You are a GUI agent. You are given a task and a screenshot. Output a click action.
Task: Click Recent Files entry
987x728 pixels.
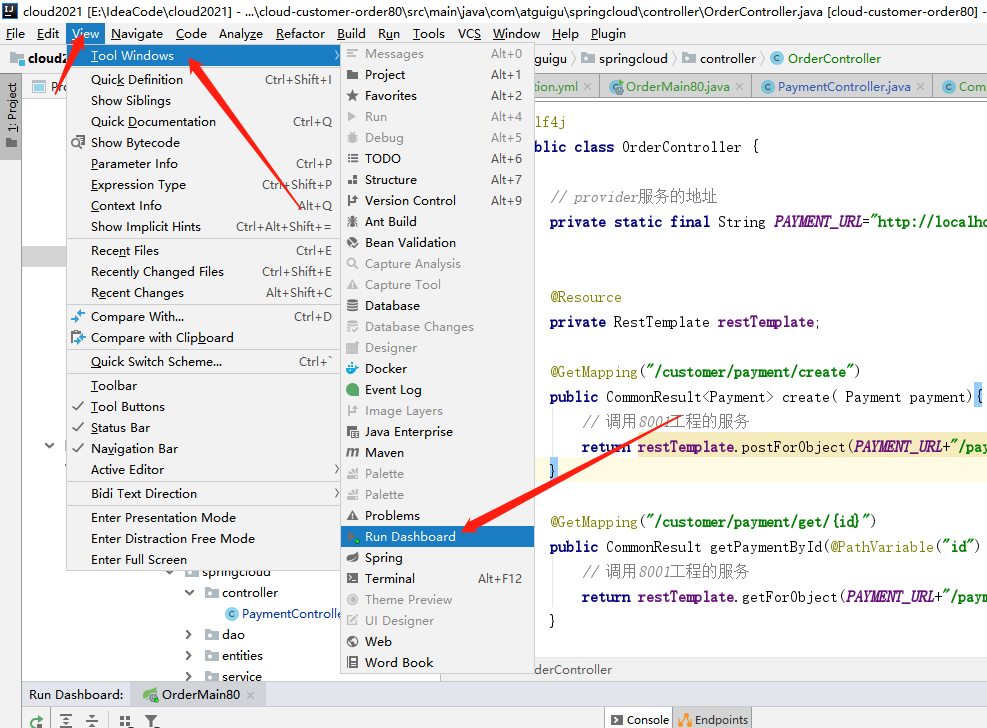point(203,250)
